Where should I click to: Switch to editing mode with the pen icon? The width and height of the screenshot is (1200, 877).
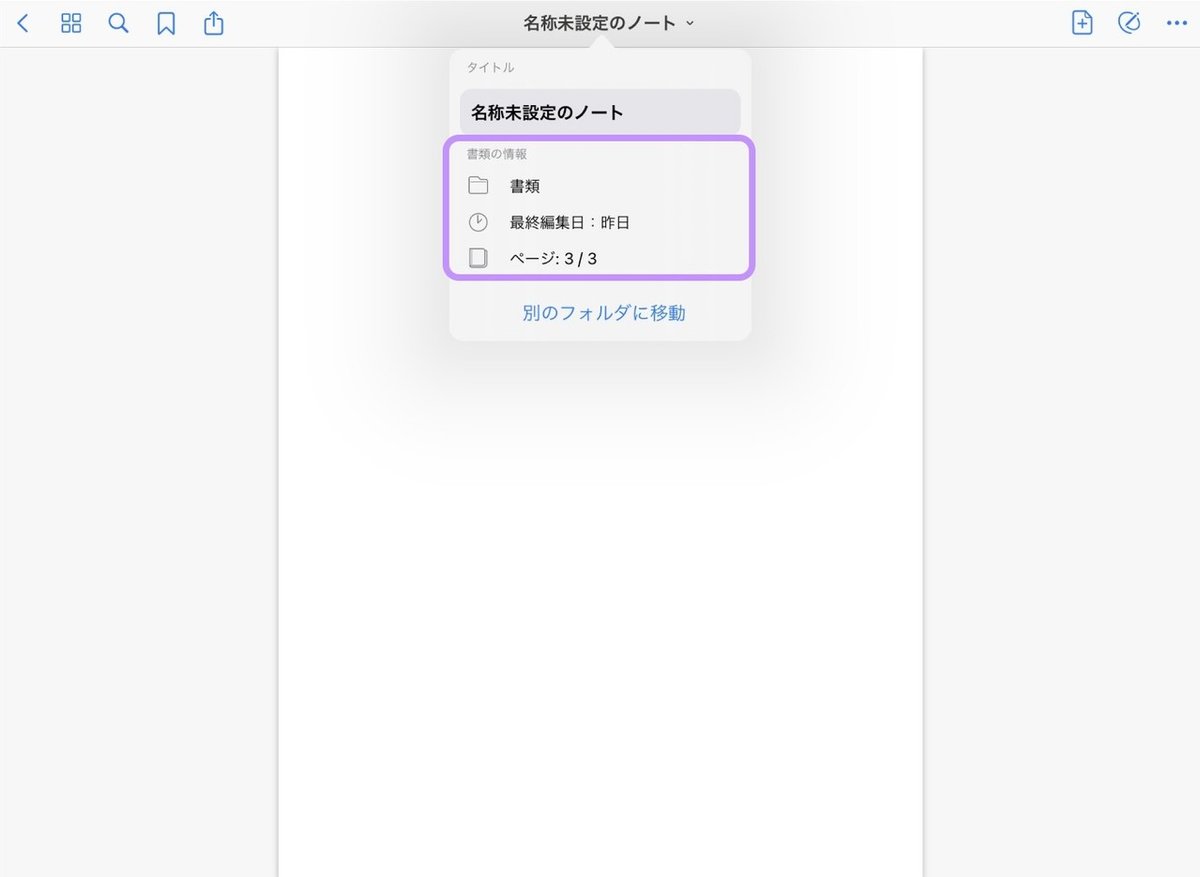1129,22
